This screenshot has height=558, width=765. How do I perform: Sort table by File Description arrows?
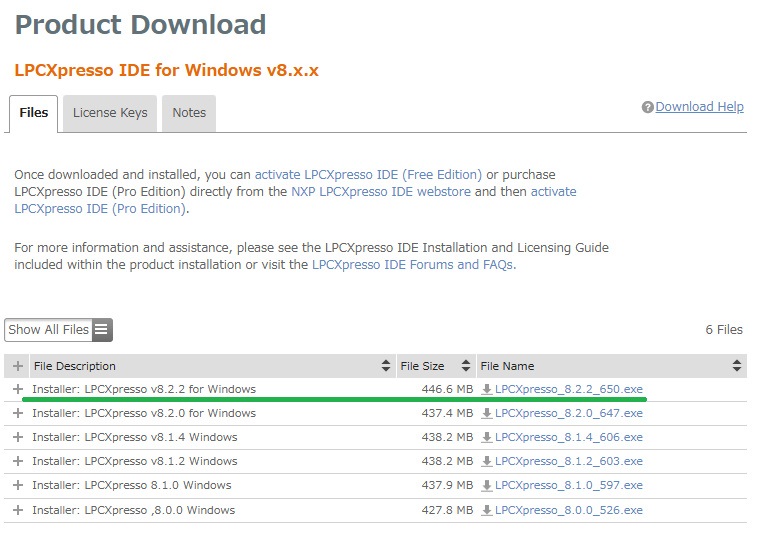coord(386,366)
